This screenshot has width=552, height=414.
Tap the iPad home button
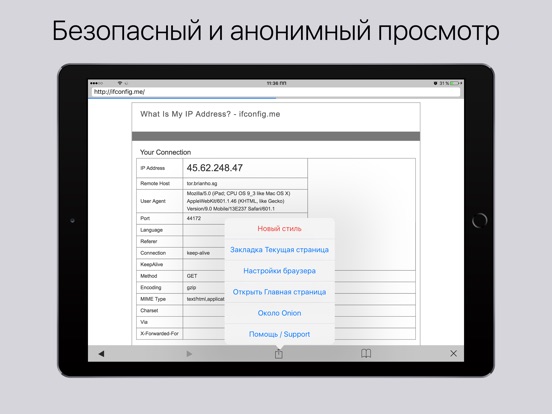(x=479, y=220)
